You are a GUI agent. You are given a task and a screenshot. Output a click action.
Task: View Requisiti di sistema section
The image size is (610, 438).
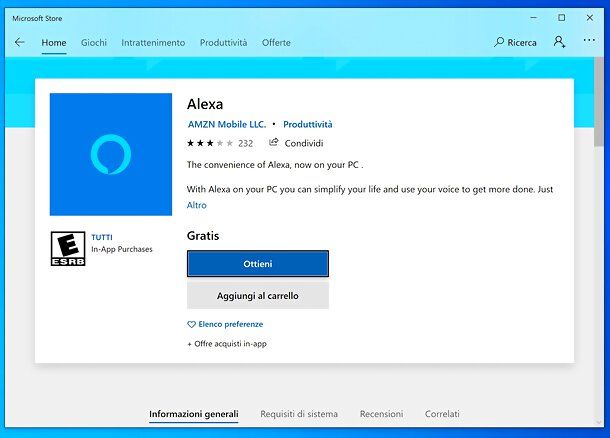299,414
